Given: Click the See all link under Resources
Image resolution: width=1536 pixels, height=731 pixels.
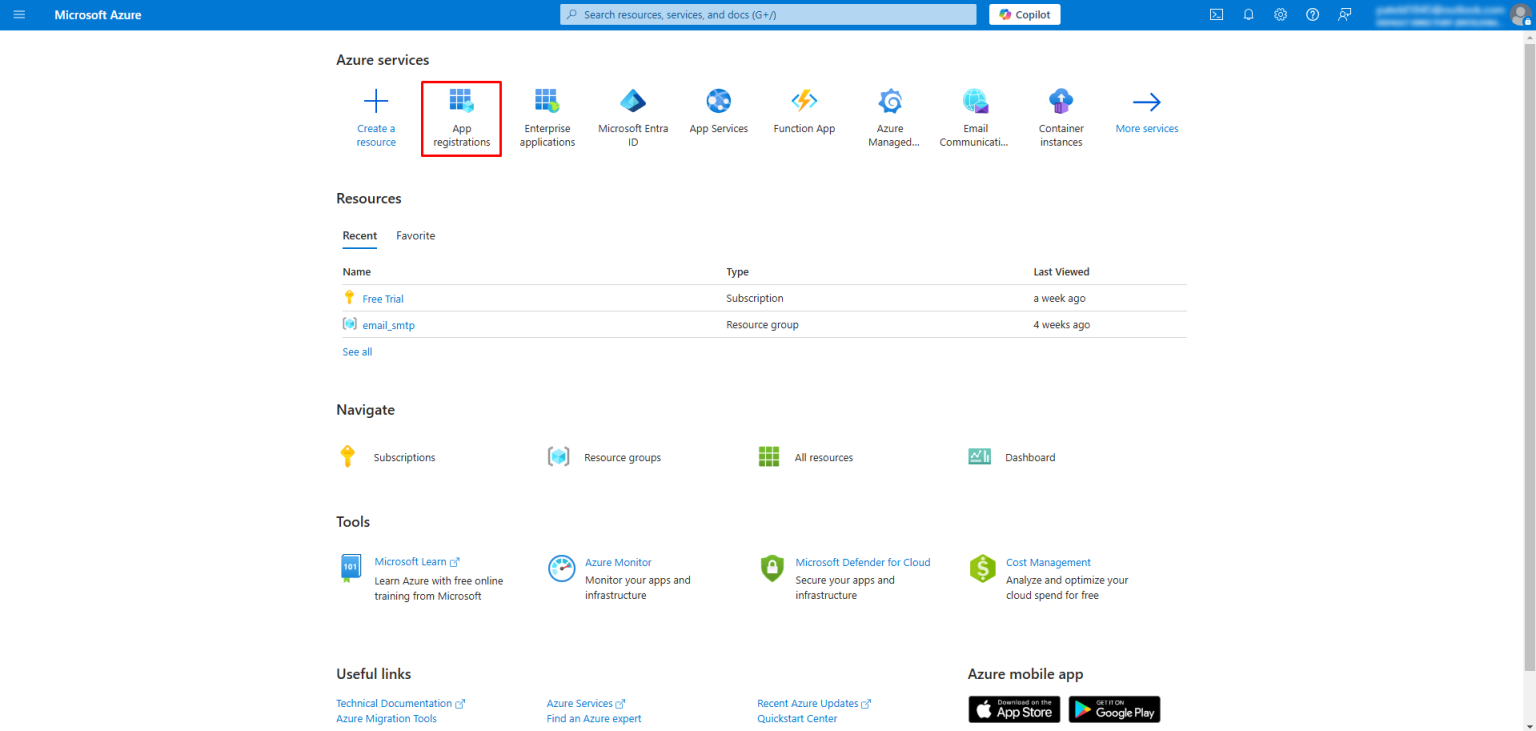Looking at the screenshot, I should 357,351.
